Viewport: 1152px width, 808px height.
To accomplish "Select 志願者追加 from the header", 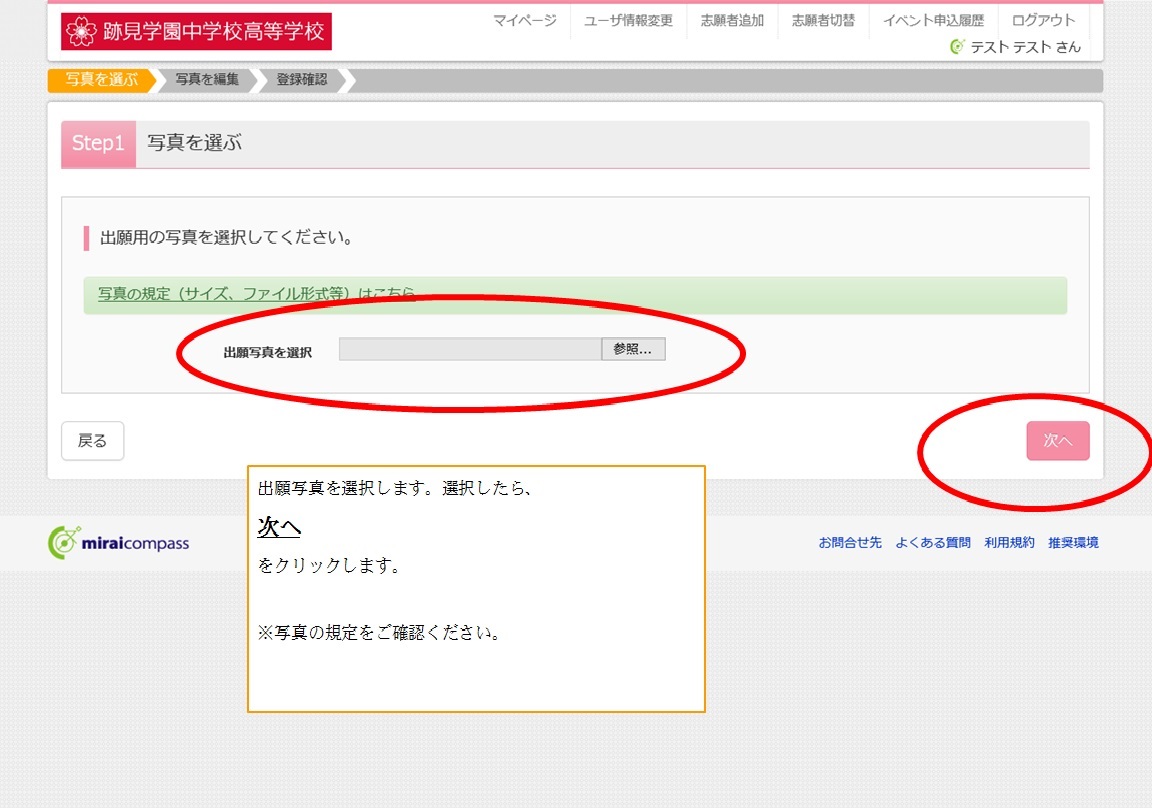I will [732, 21].
